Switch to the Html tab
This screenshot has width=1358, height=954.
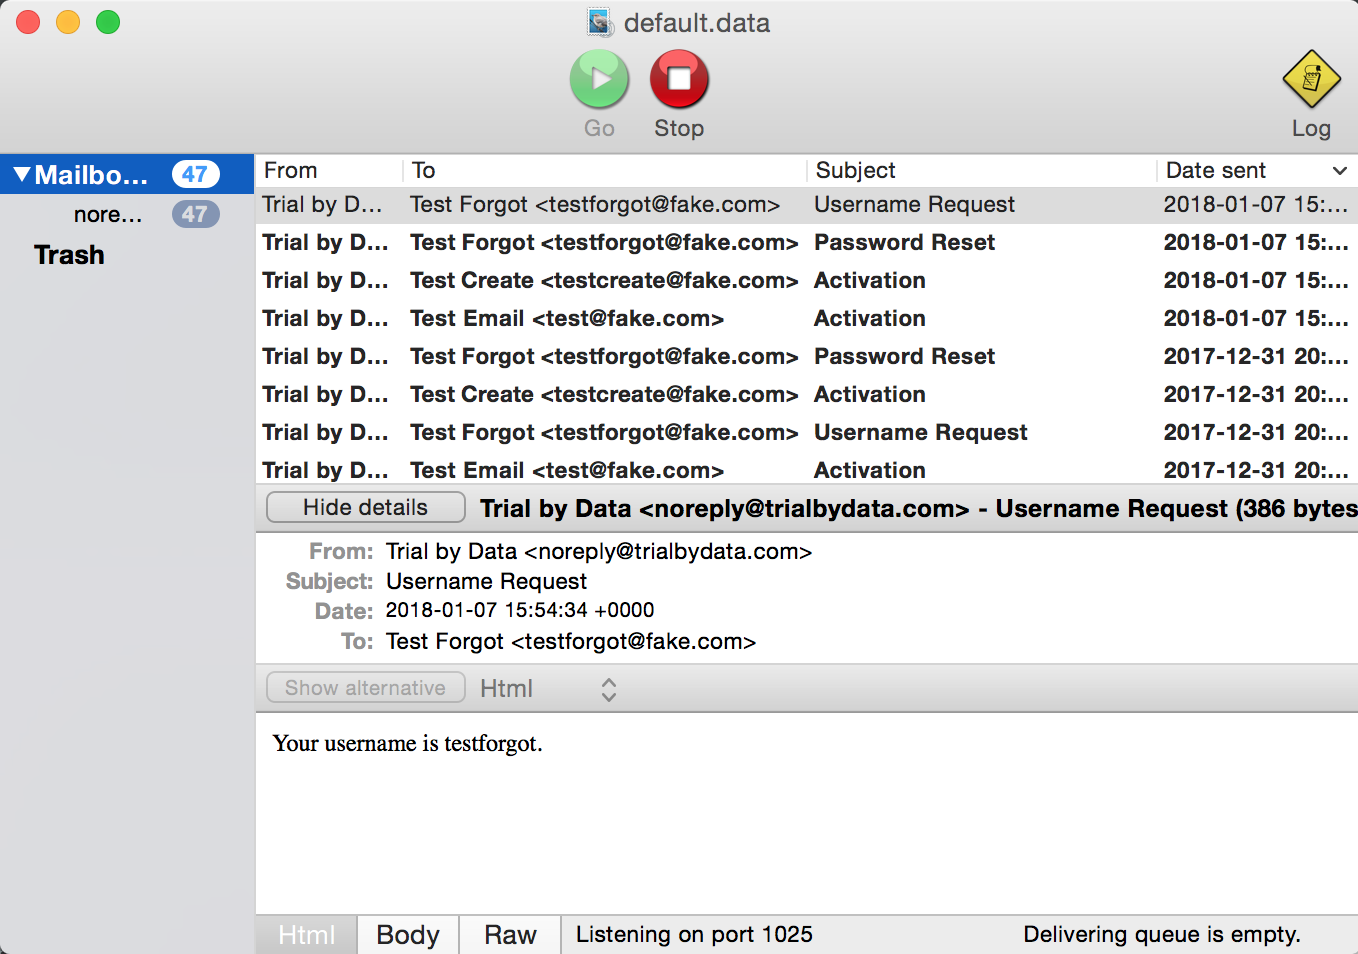(306, 935)
